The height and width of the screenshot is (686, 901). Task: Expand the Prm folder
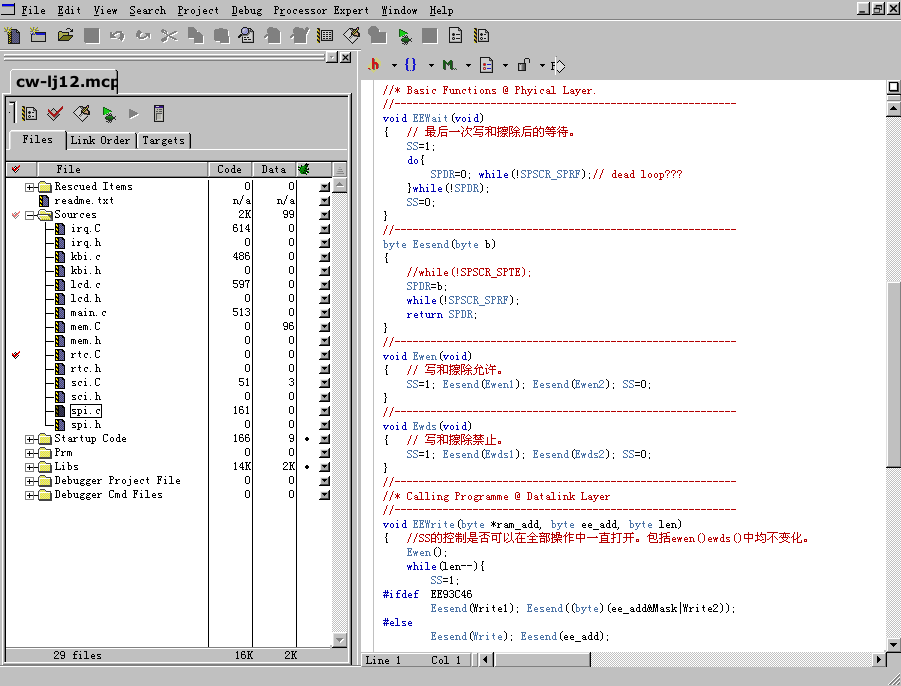tap(30, 453)
